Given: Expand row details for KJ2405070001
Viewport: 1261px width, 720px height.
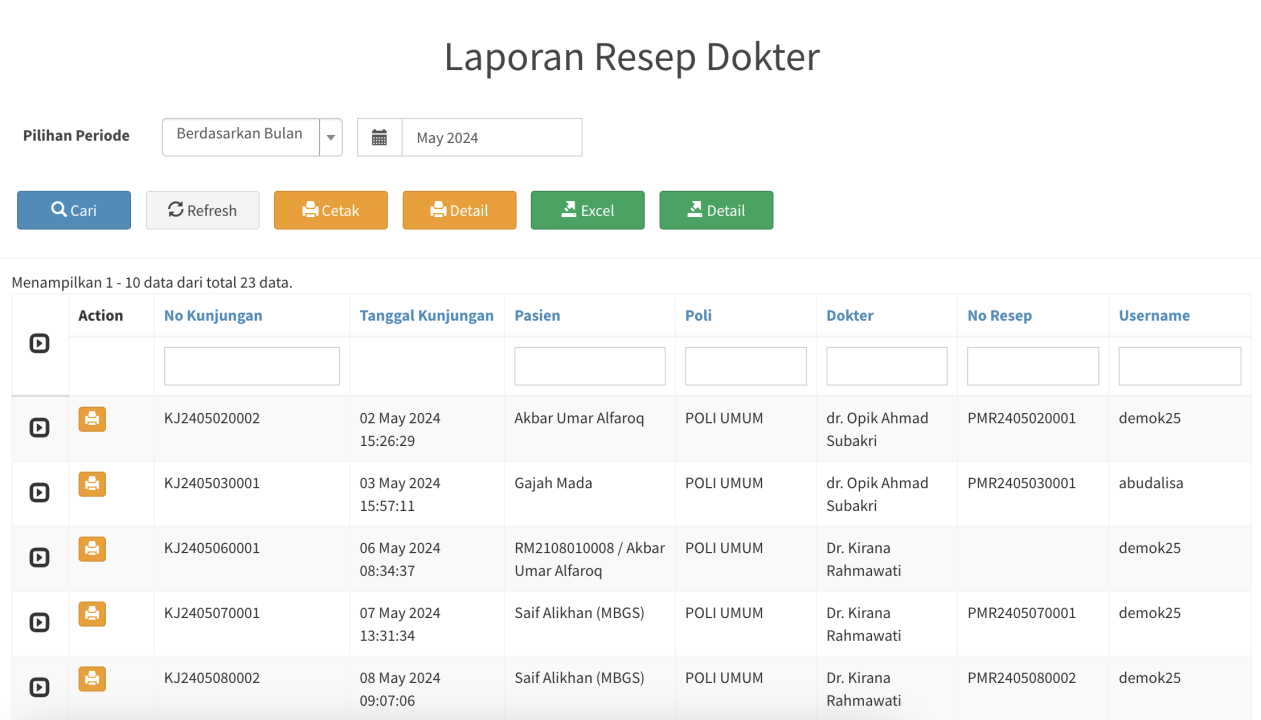Looking at the screenshot, I should [x=39, y=623].
